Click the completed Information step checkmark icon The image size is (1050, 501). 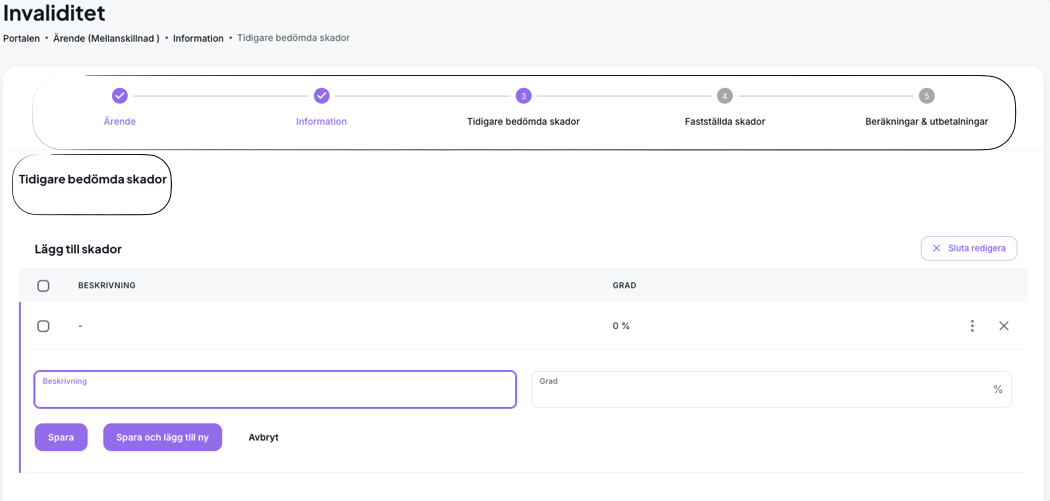tap(321, 96)
